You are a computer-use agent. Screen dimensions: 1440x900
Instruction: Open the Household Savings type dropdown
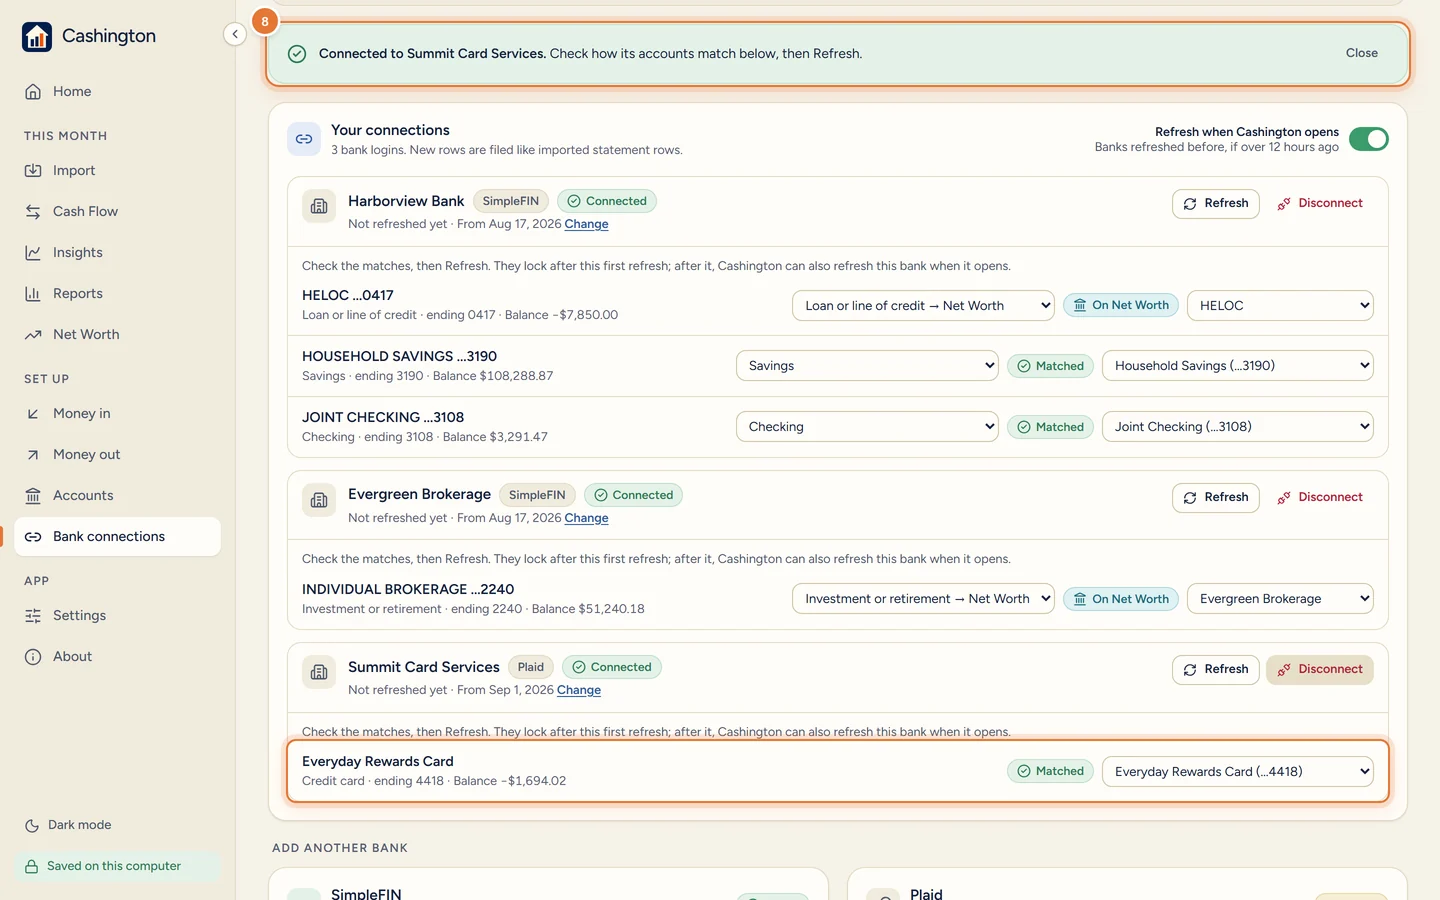coord(867,366)
